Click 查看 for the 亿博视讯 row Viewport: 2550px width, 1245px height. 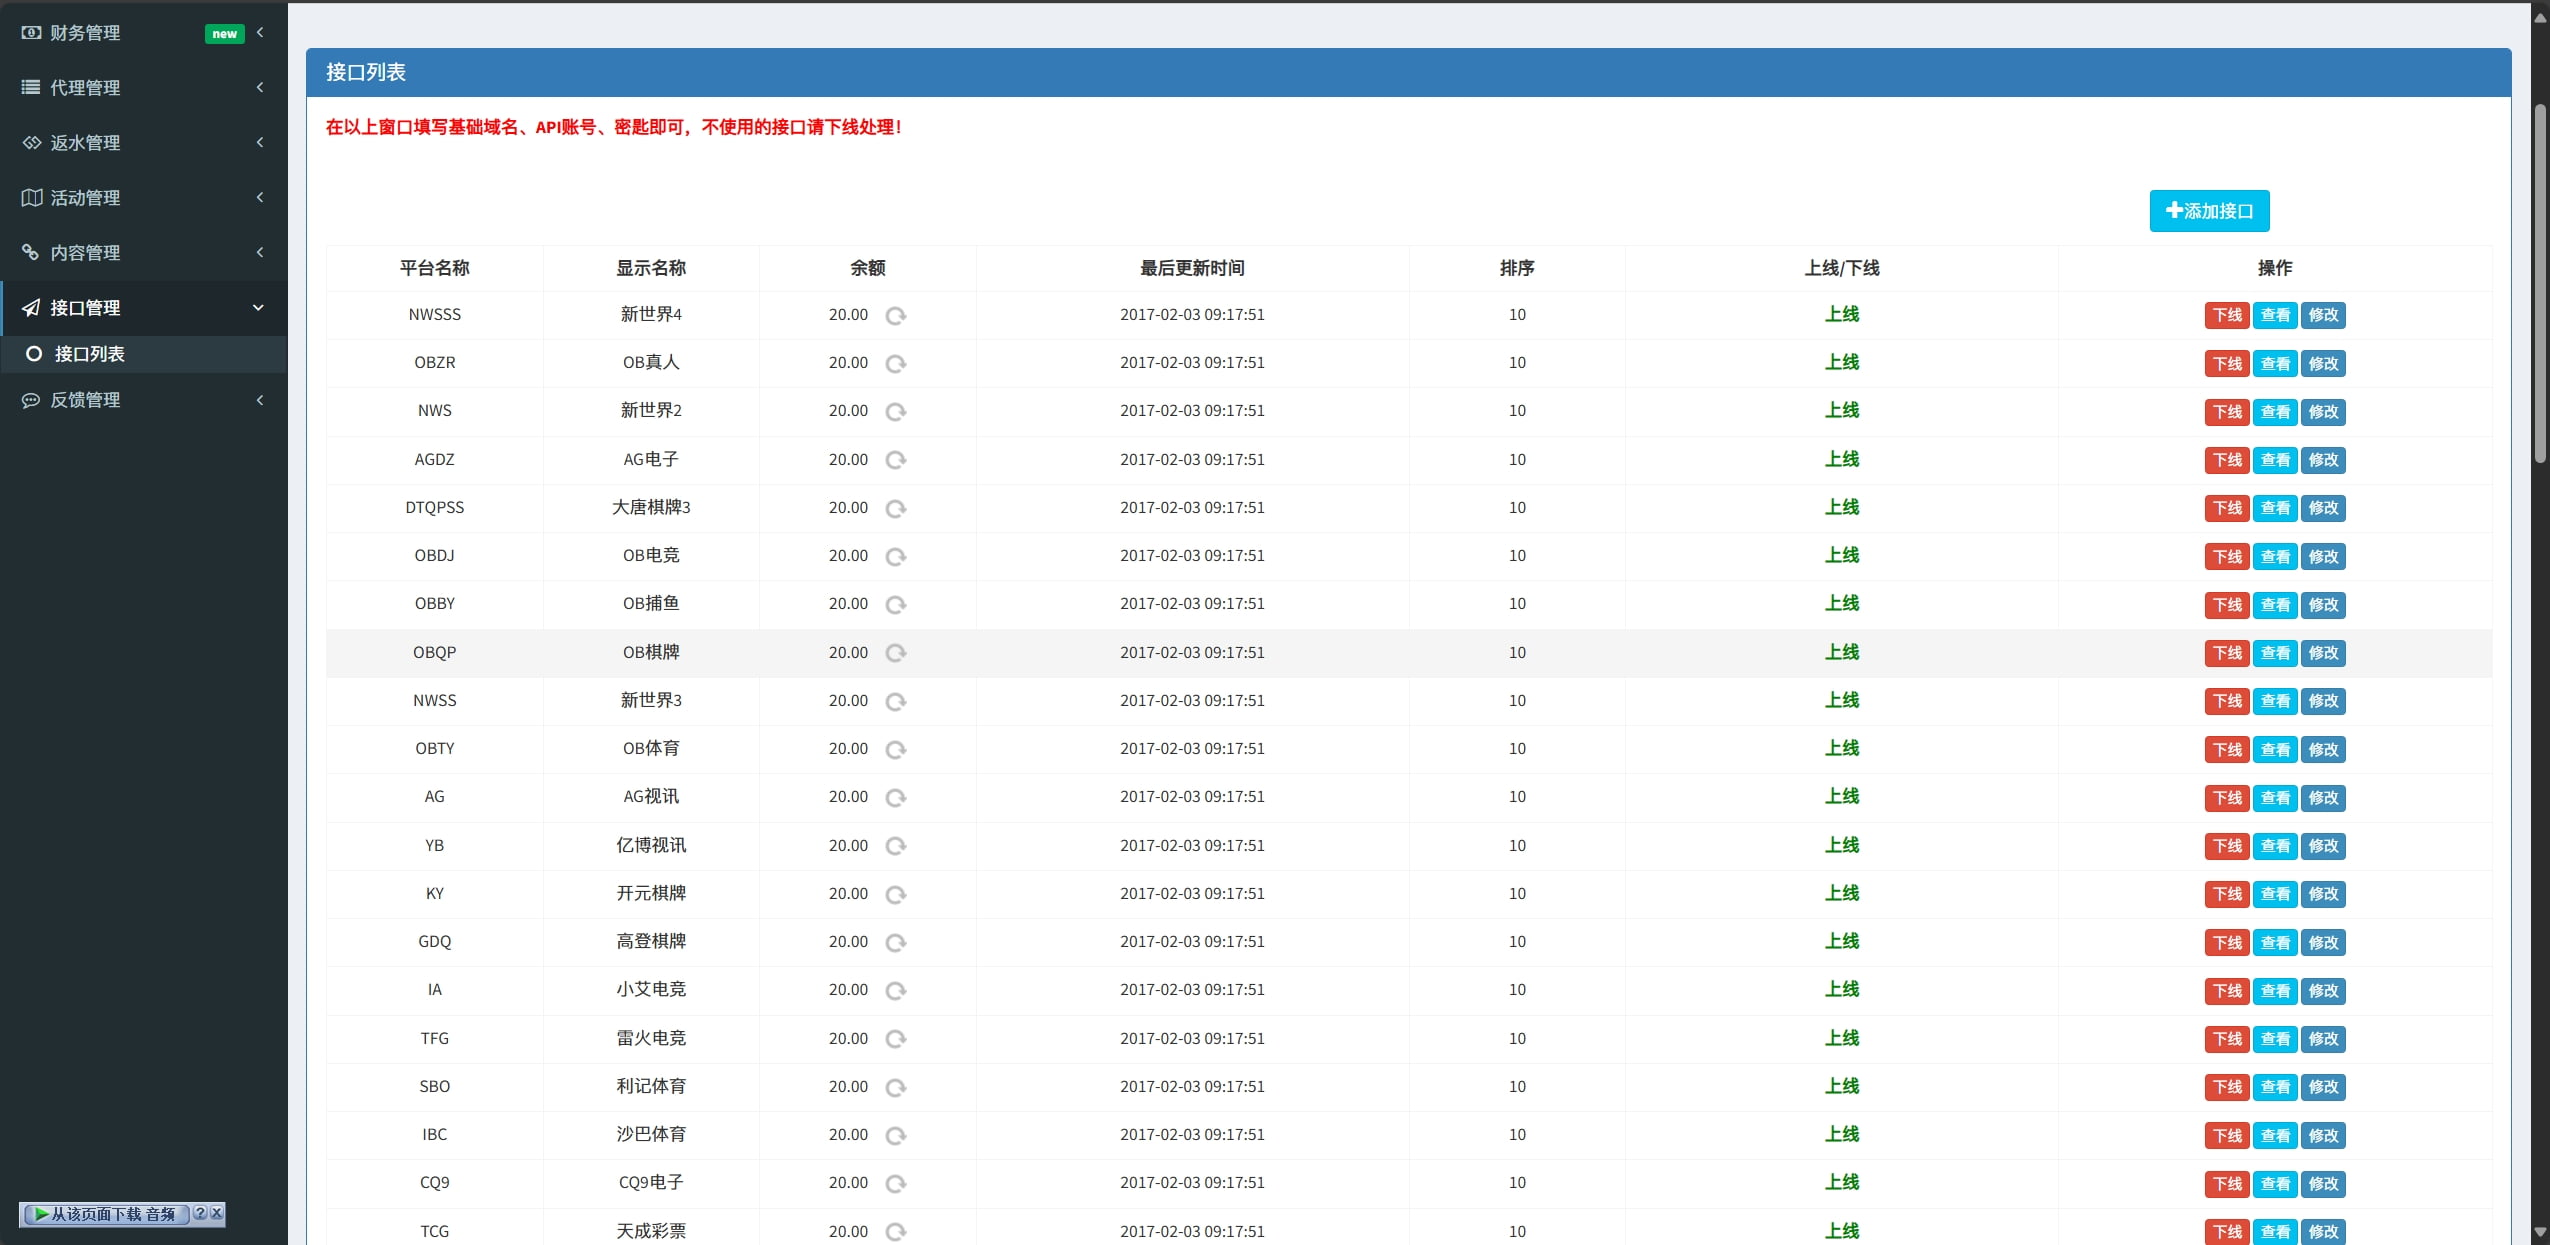pos(2274,846)
